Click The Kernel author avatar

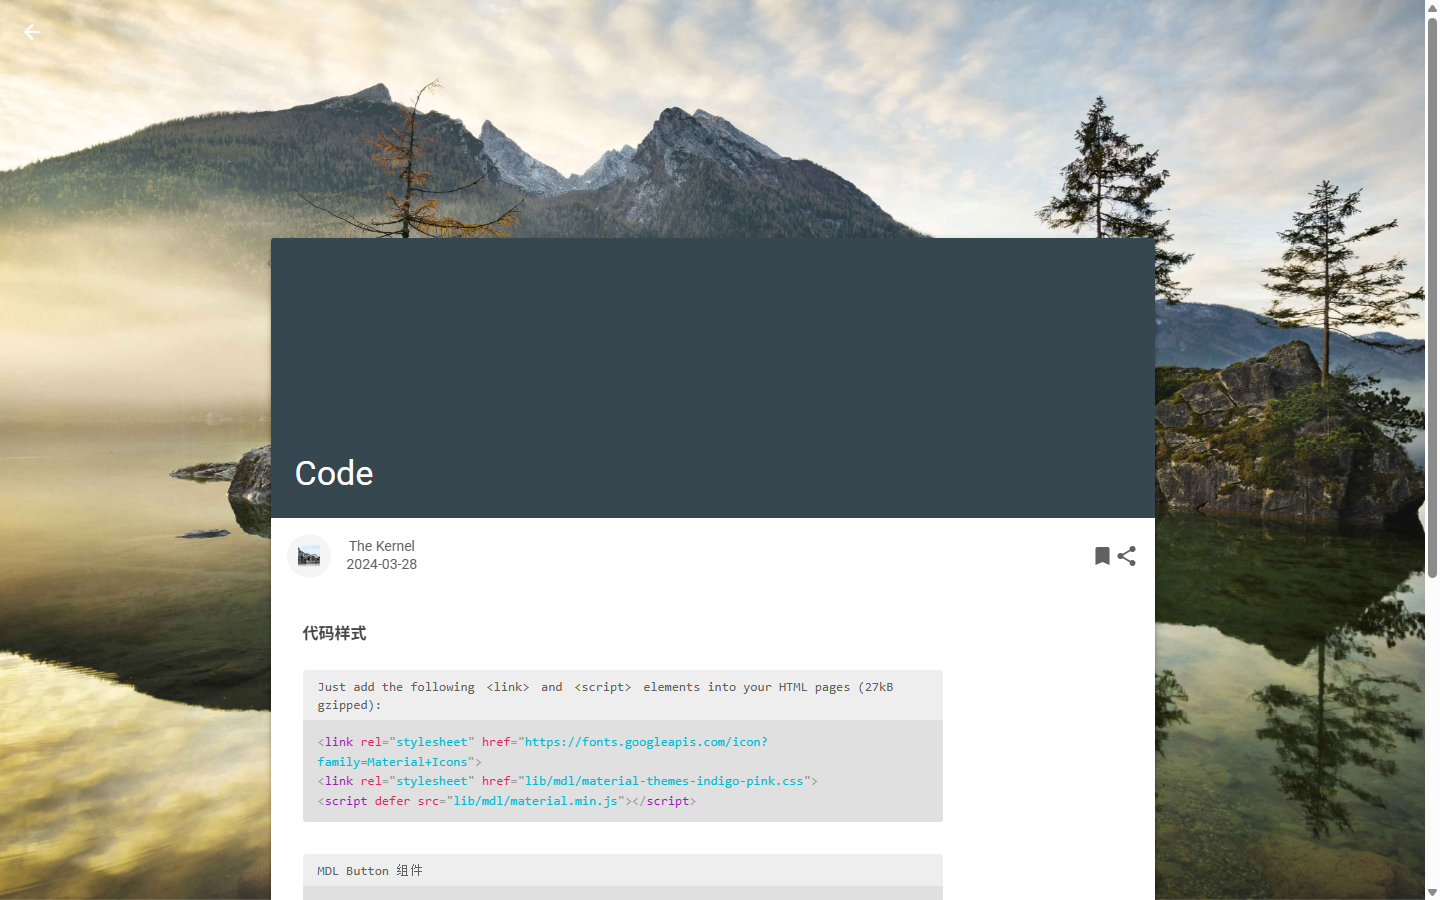pyautogui.click(x=309, y=556)
